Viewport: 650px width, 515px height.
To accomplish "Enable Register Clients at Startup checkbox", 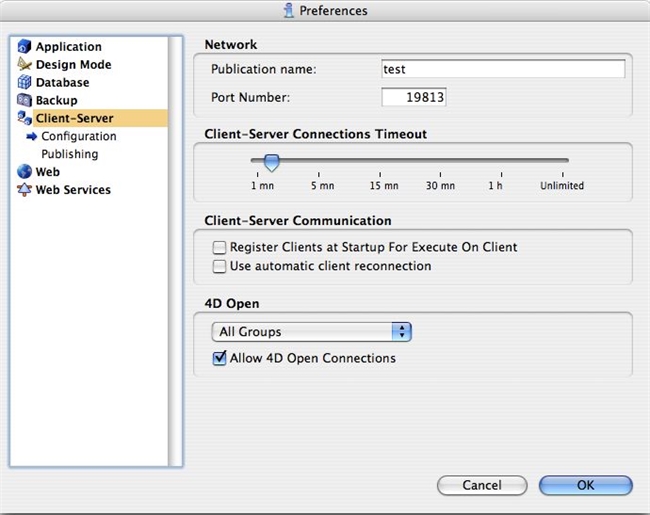I will (x=219, y=247).
